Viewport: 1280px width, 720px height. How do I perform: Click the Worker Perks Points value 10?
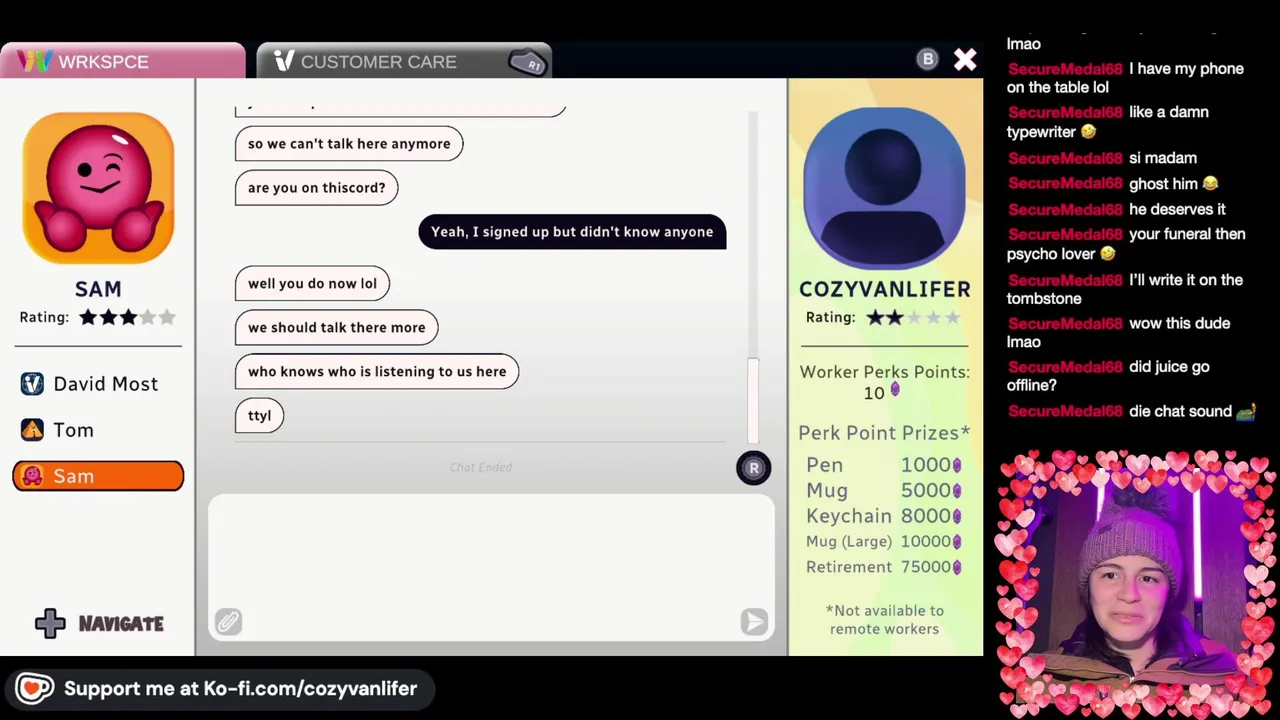tap(874, 393)
